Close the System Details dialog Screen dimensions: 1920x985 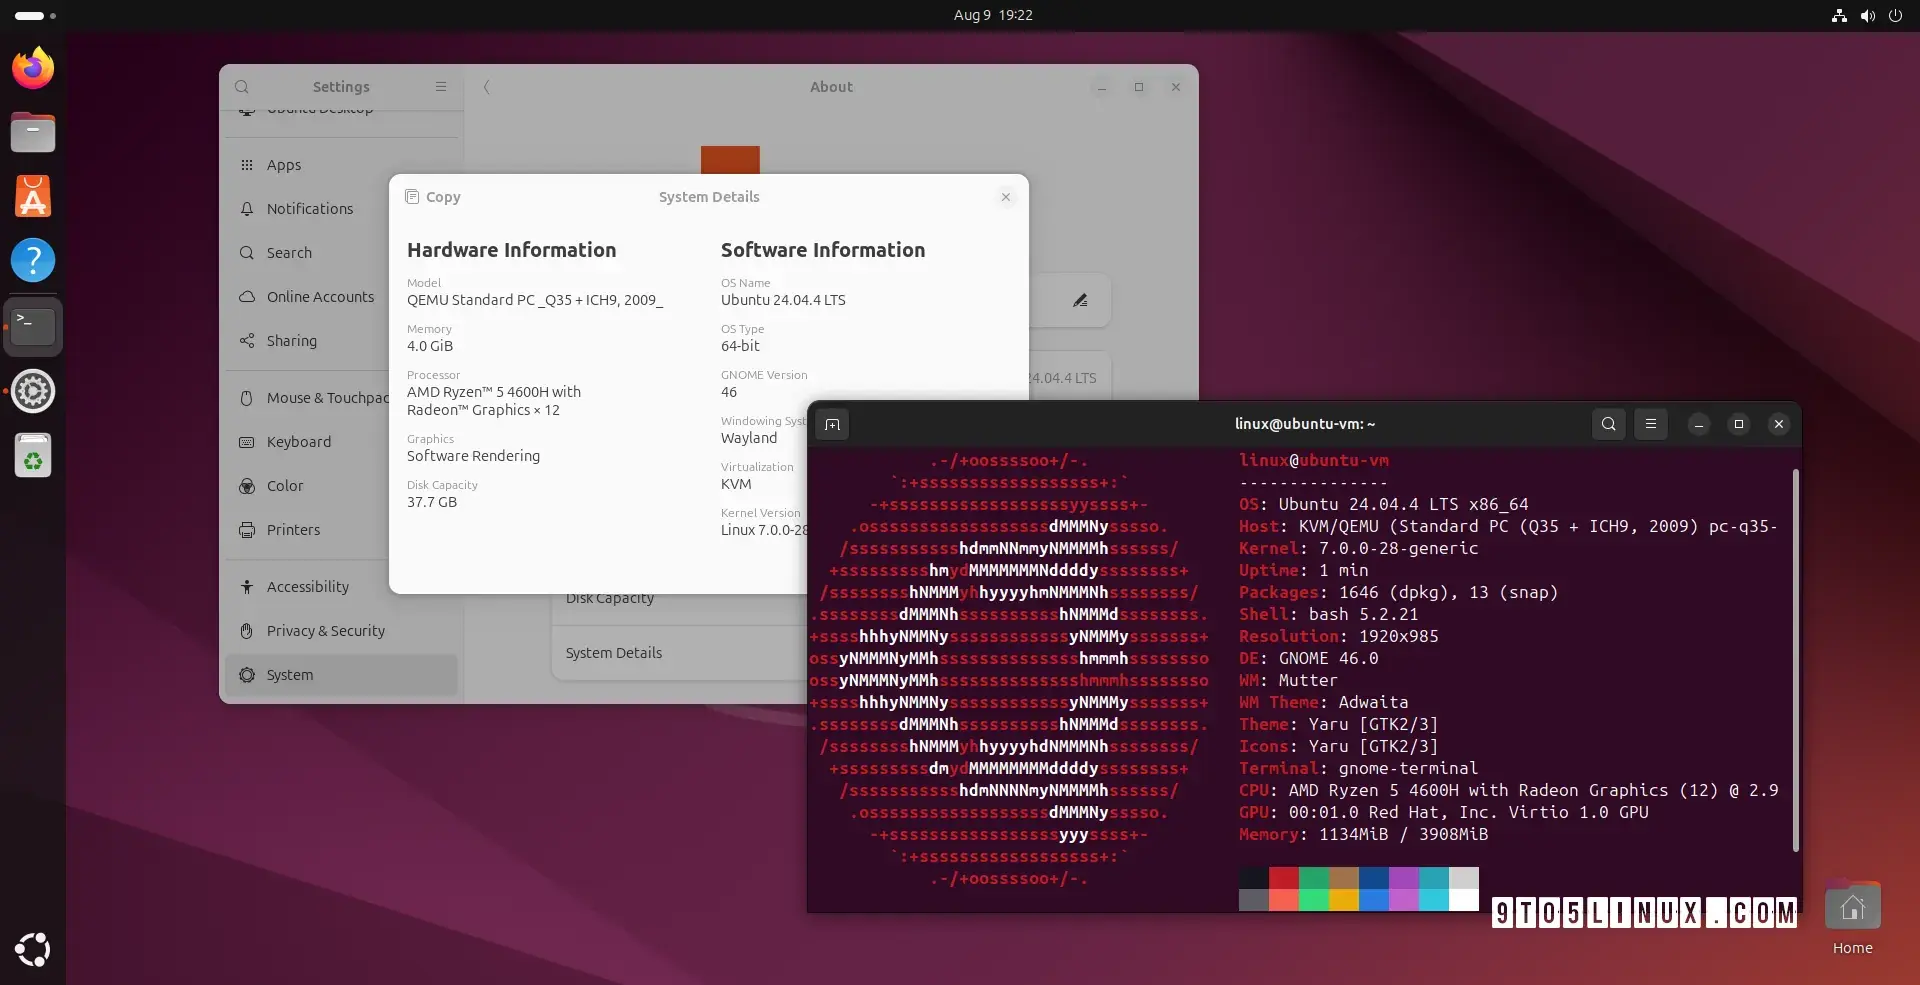coord(1006,197)
